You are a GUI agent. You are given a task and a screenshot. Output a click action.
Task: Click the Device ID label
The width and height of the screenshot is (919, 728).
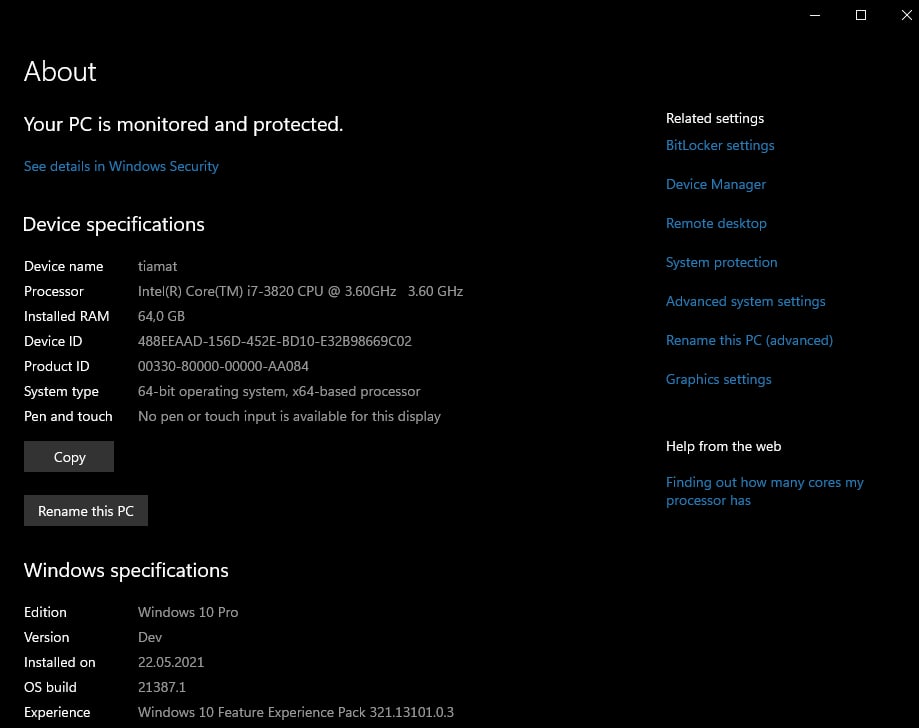tap(53, 341)
